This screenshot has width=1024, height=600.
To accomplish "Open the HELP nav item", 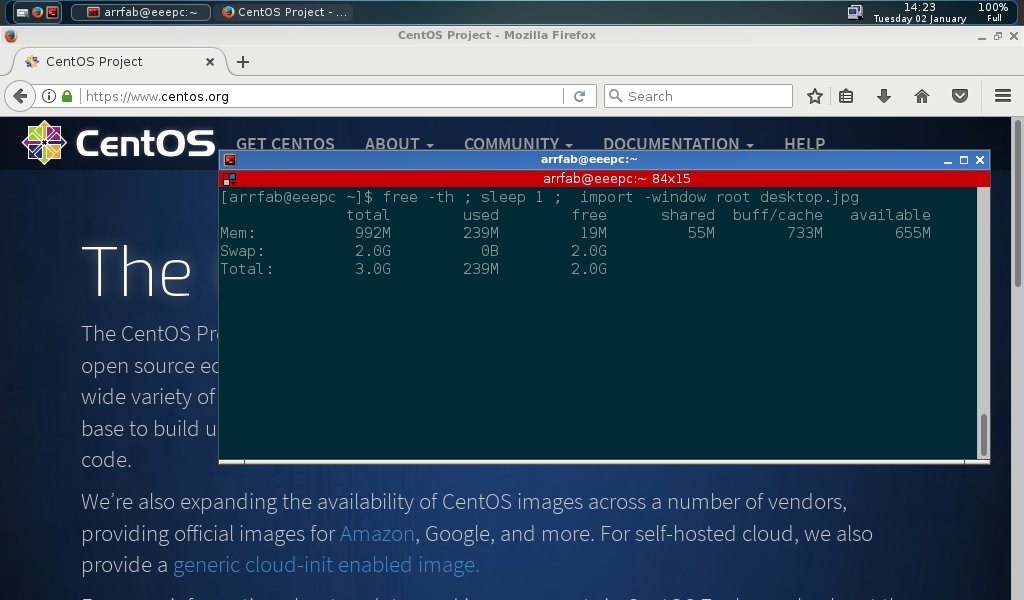I will 805,144.
